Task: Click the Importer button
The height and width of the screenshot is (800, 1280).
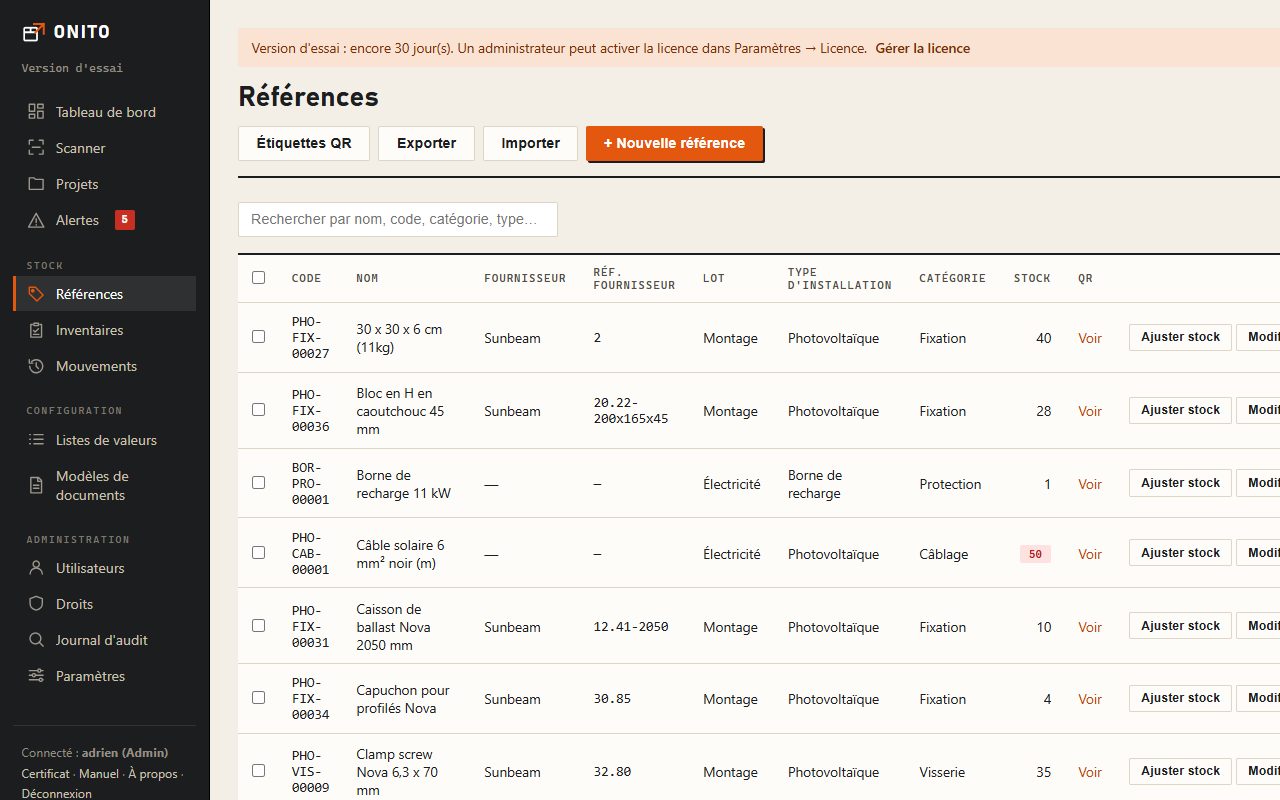Action: (x=530, y=143)
